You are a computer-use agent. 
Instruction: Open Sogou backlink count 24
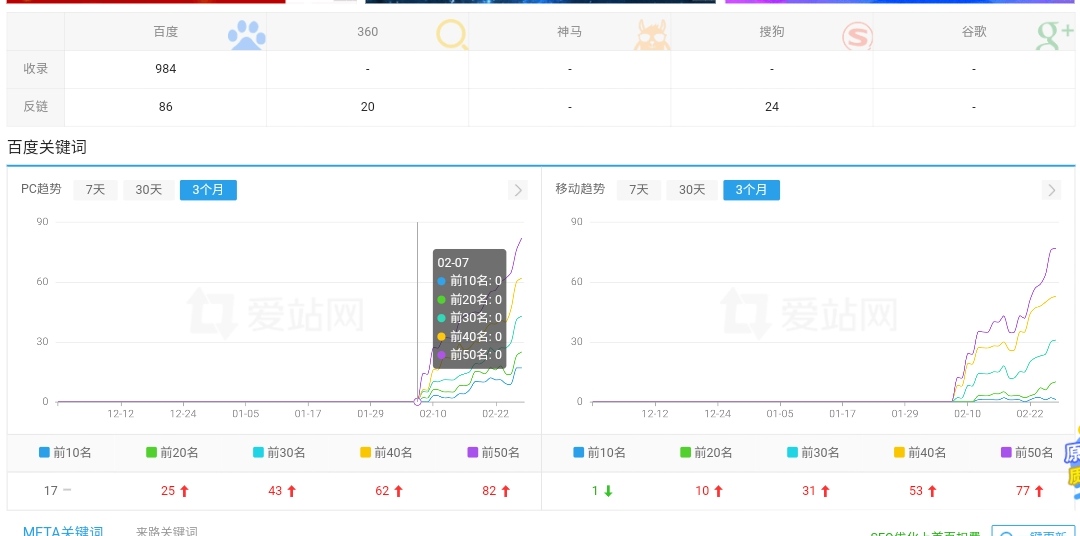click(x=771, y=107)
